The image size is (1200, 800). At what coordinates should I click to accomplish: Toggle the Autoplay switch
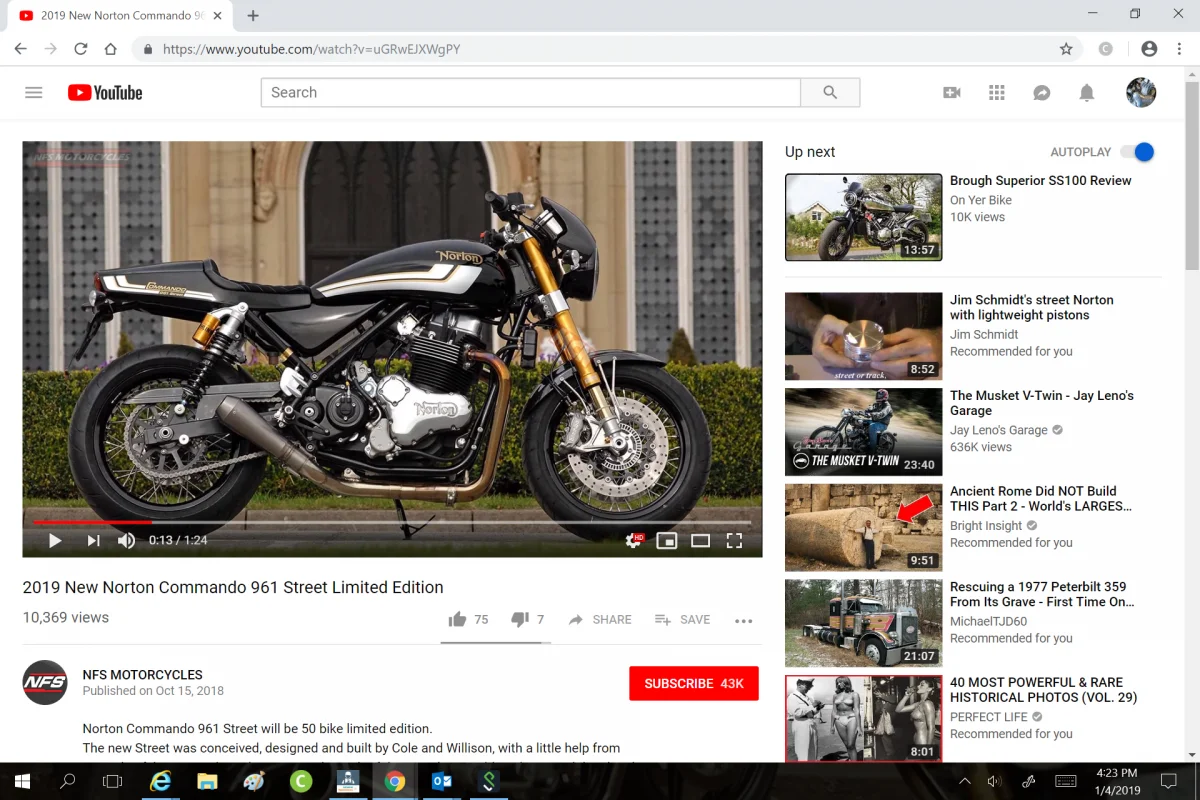coord(1137,152)
